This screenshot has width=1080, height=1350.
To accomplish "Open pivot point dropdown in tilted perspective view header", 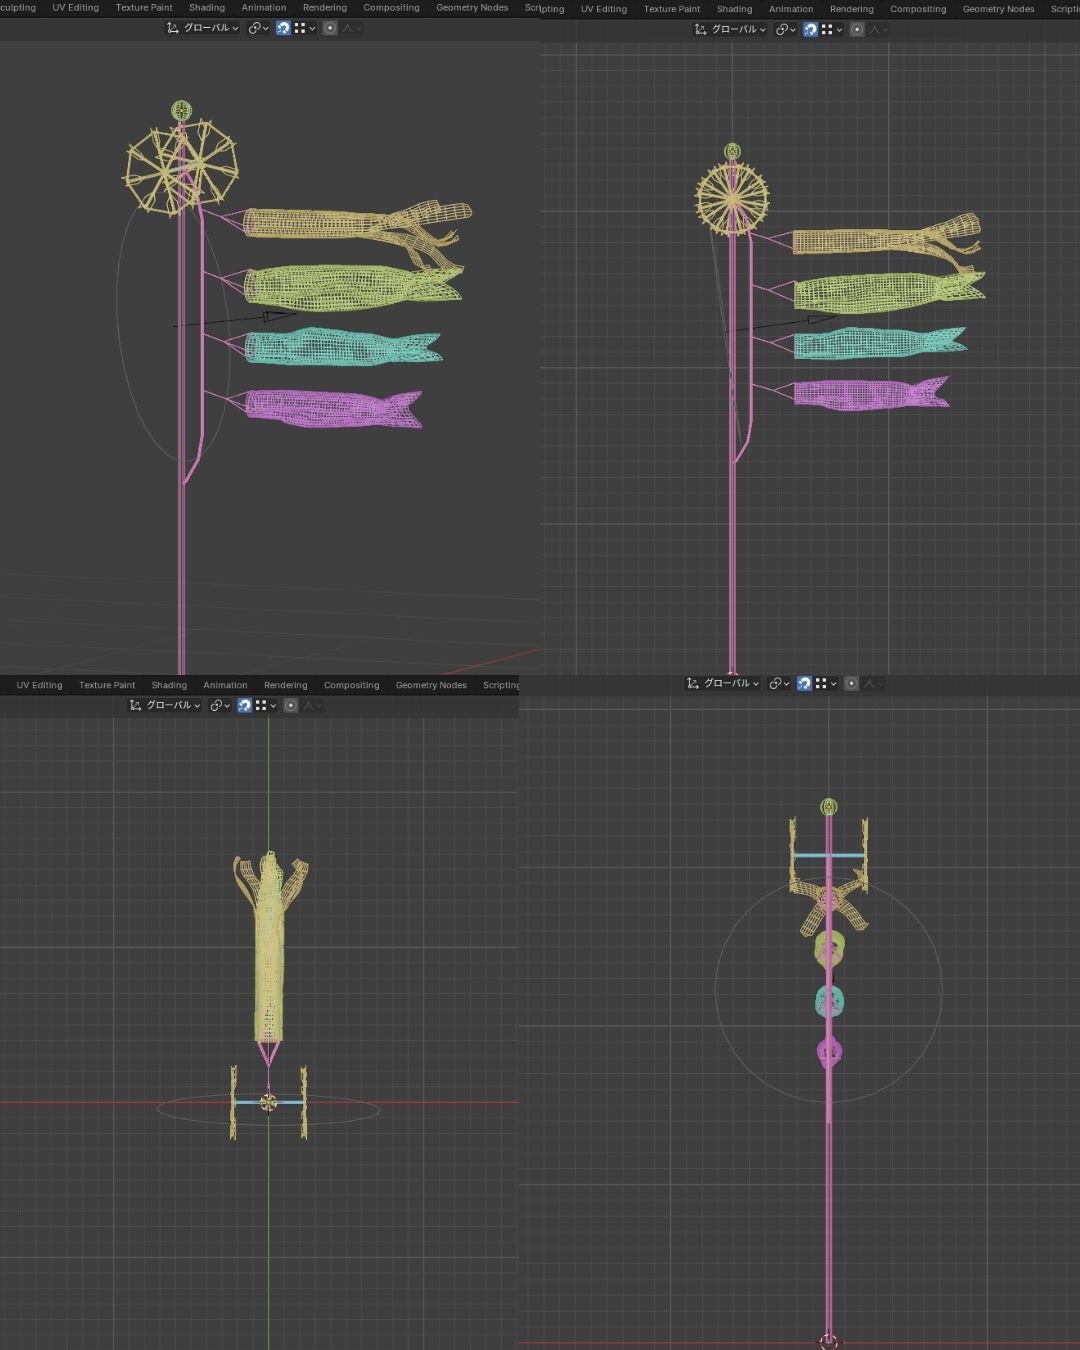I will 258,28.
